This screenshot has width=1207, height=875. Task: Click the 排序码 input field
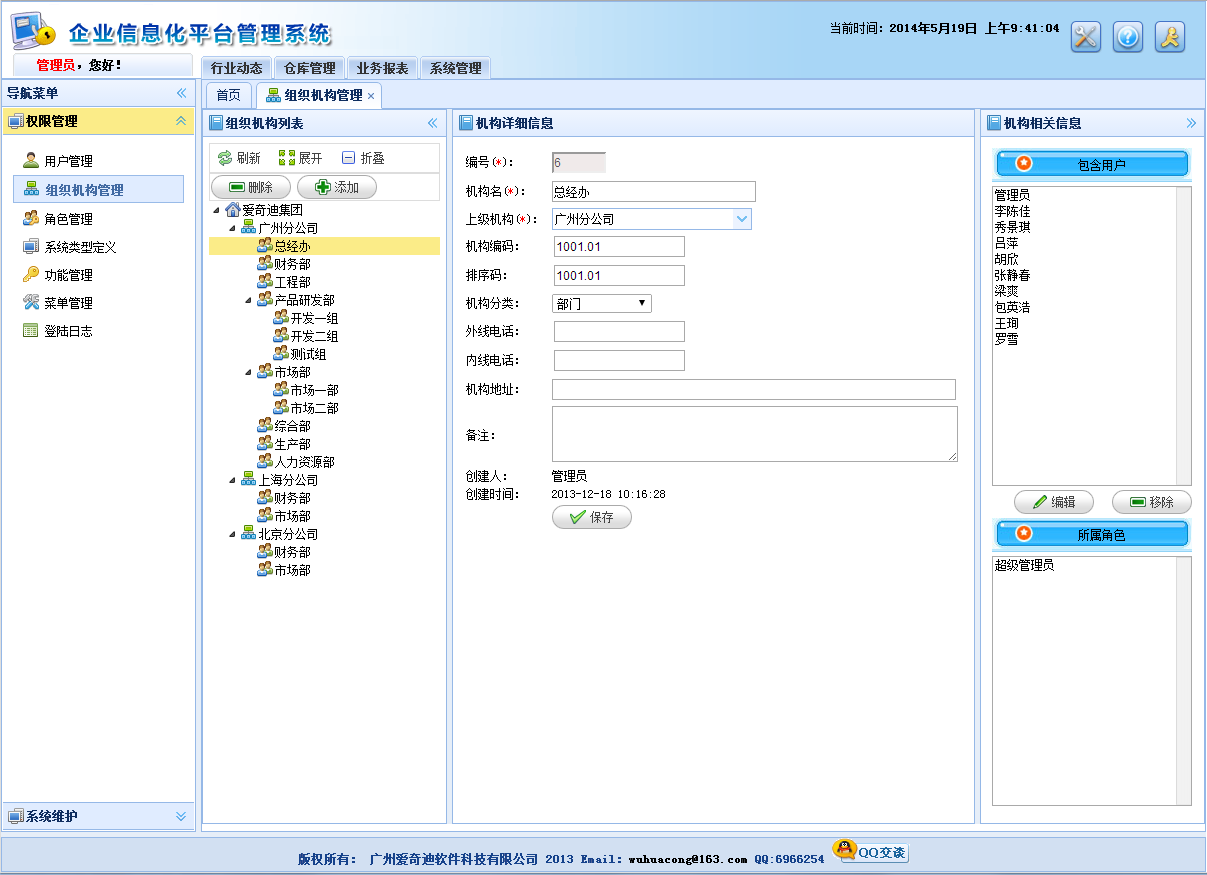click(619, 275)
